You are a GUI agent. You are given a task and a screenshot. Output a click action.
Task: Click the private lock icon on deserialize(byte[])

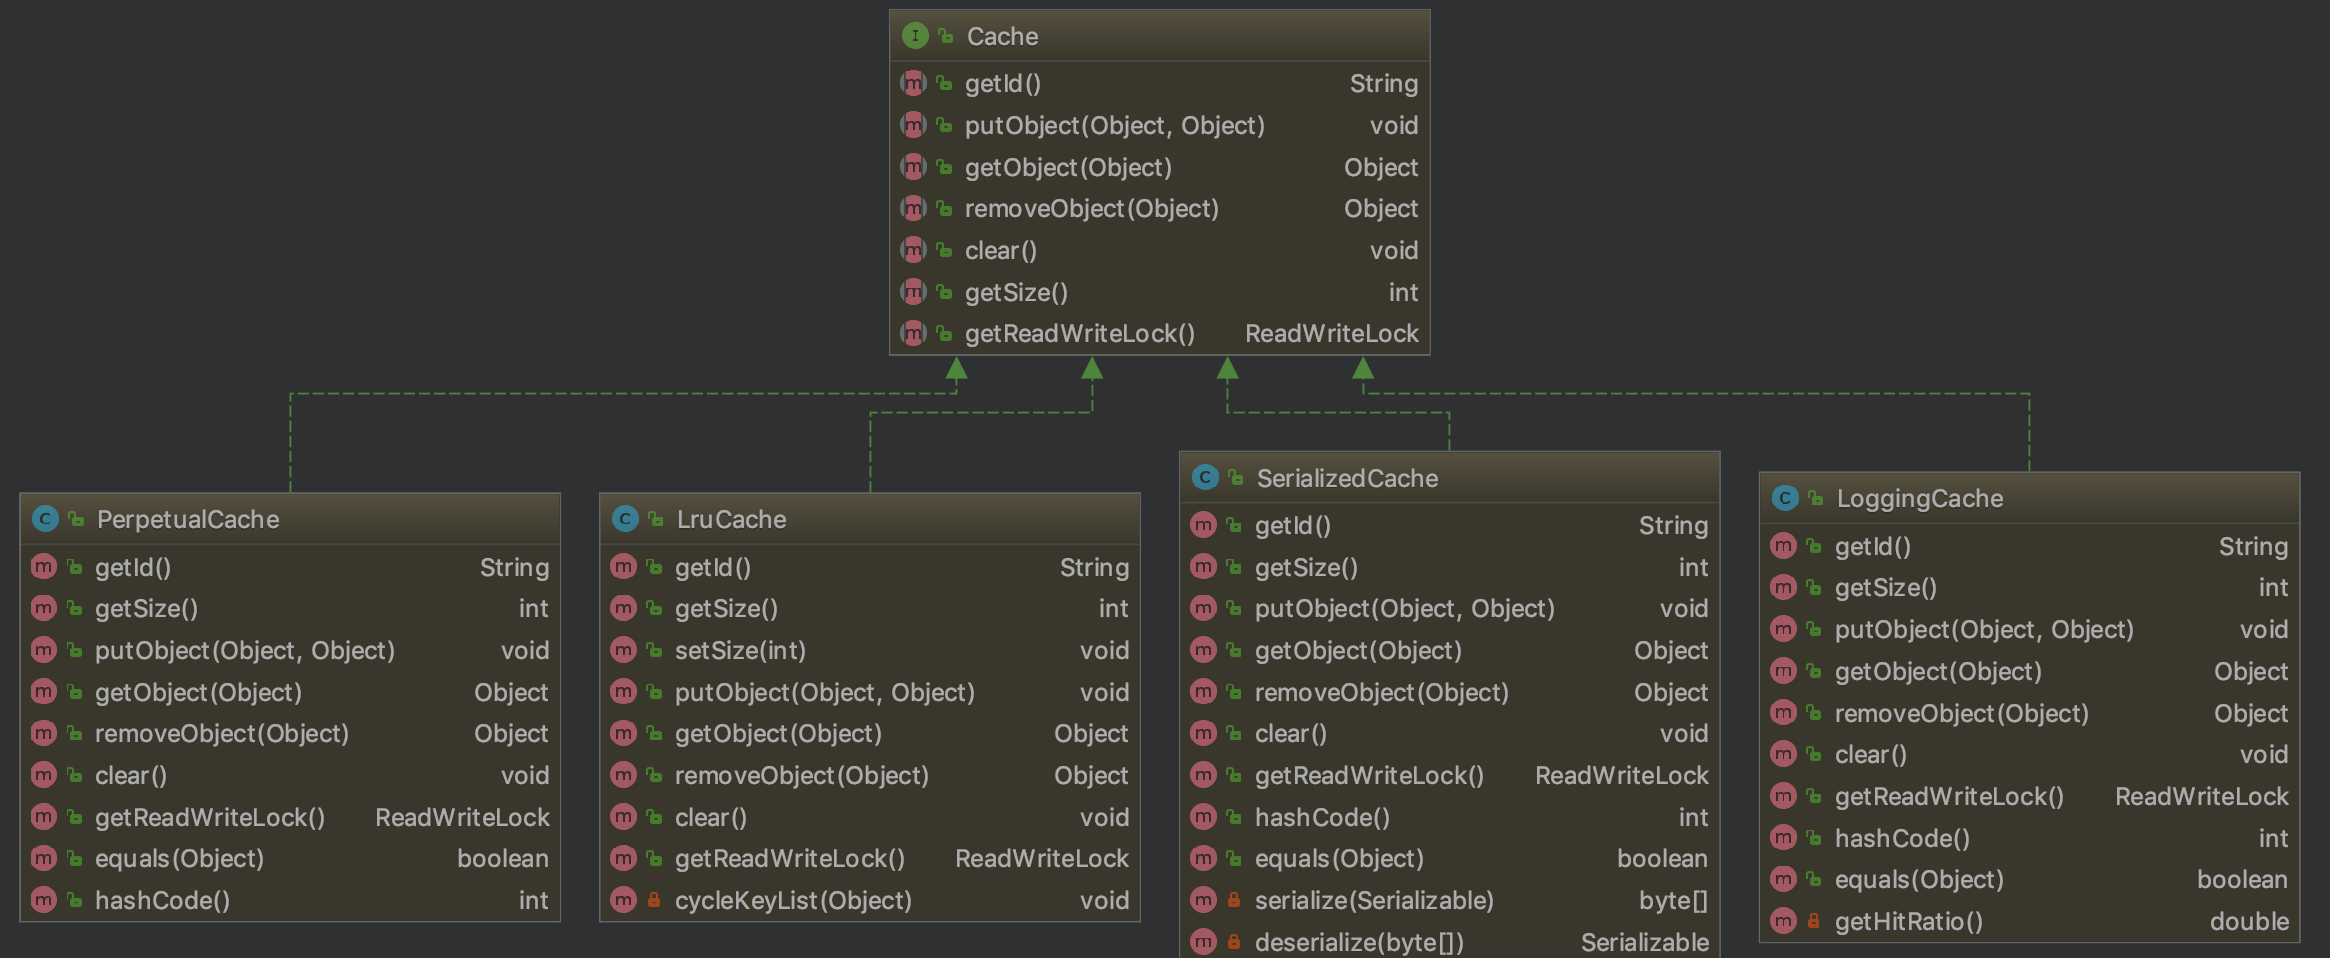[x=1234, y=942]
